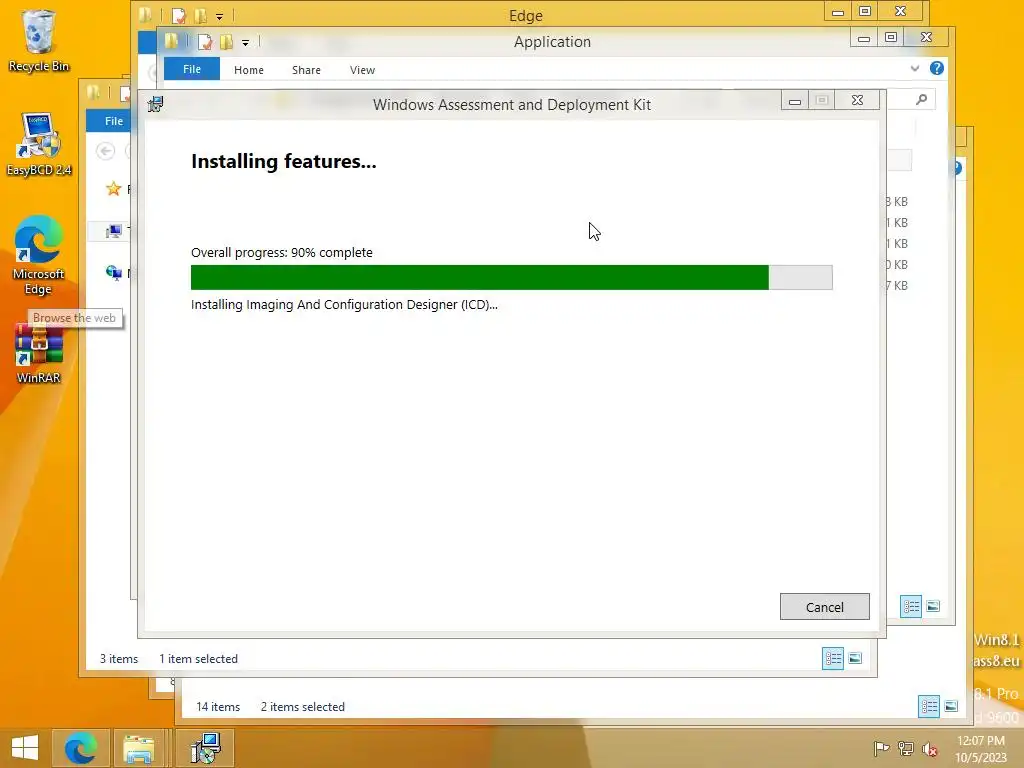Click Properties icon in Application window title bar

point(205,42)
